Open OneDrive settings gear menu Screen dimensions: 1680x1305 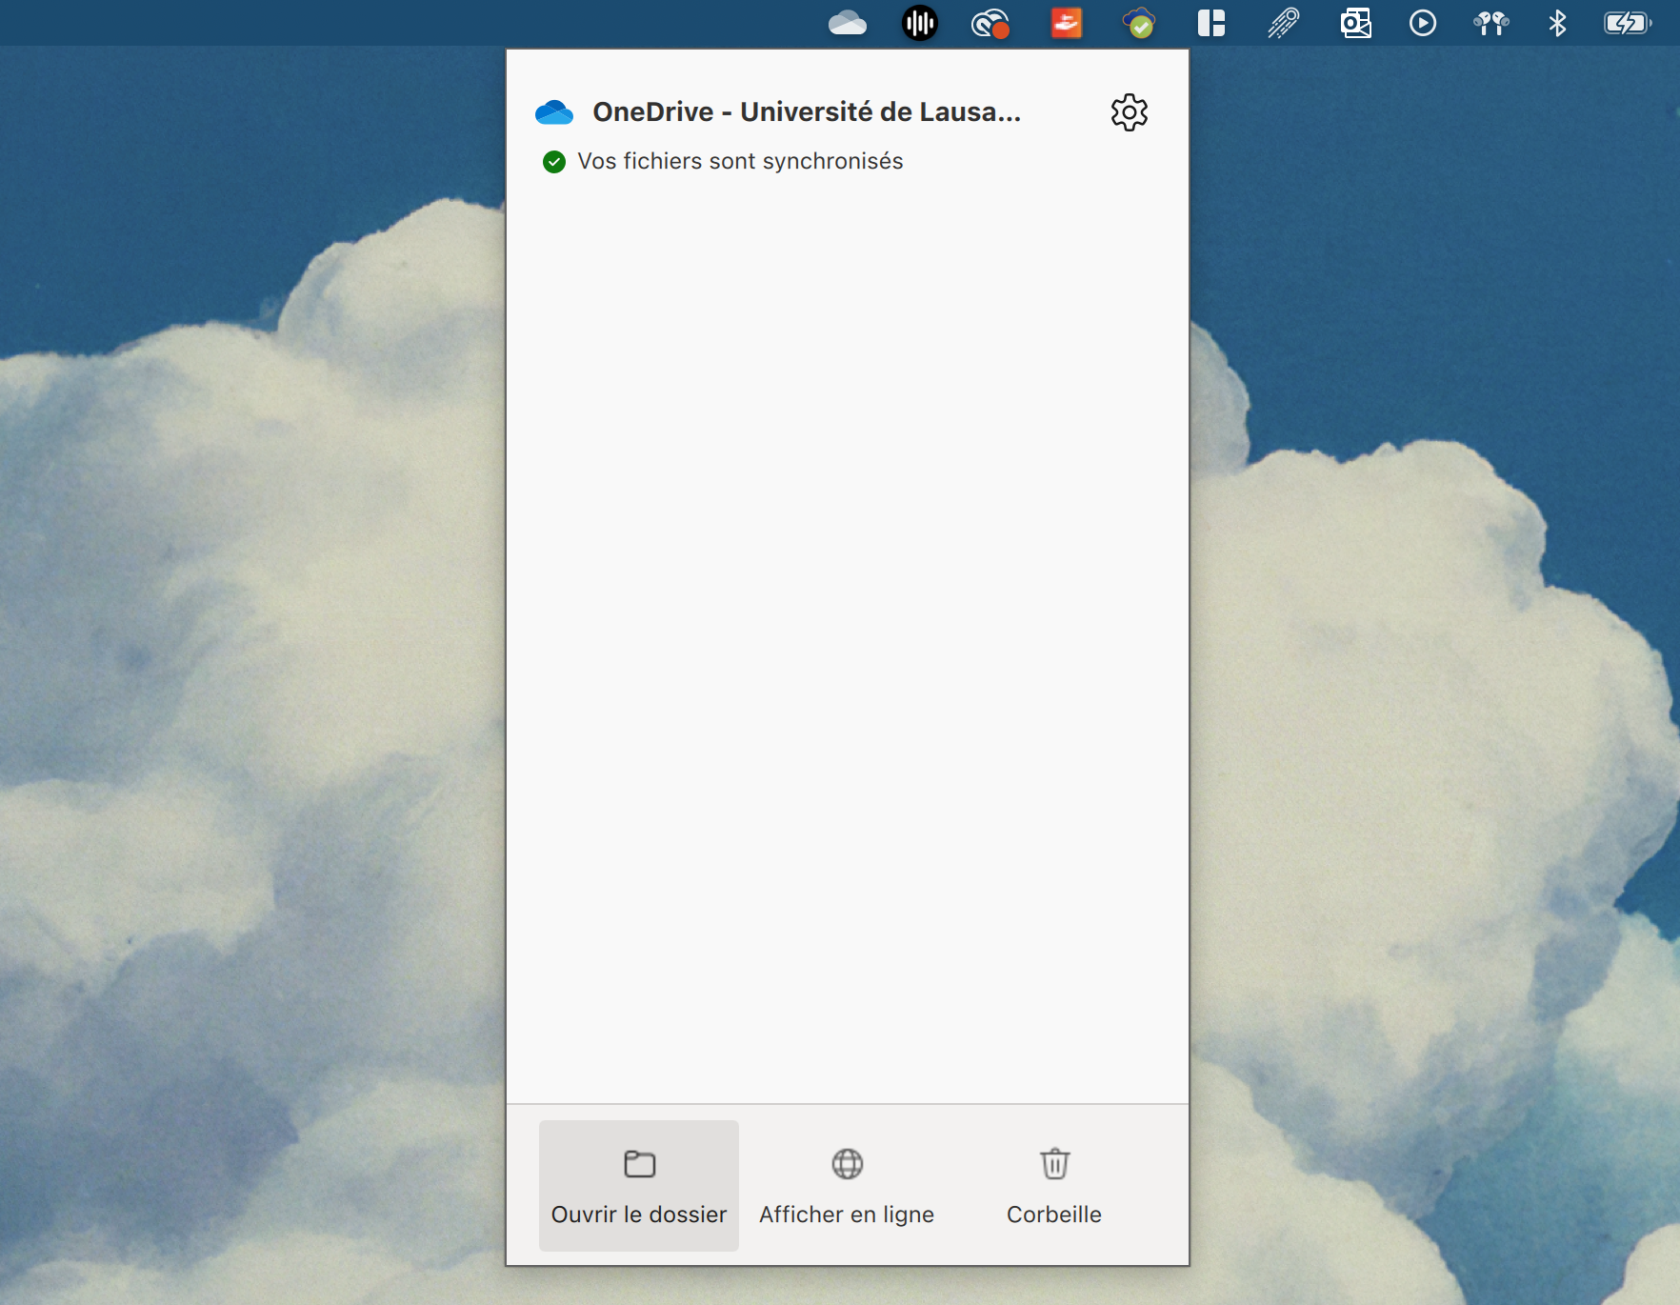click(1129, 112)
